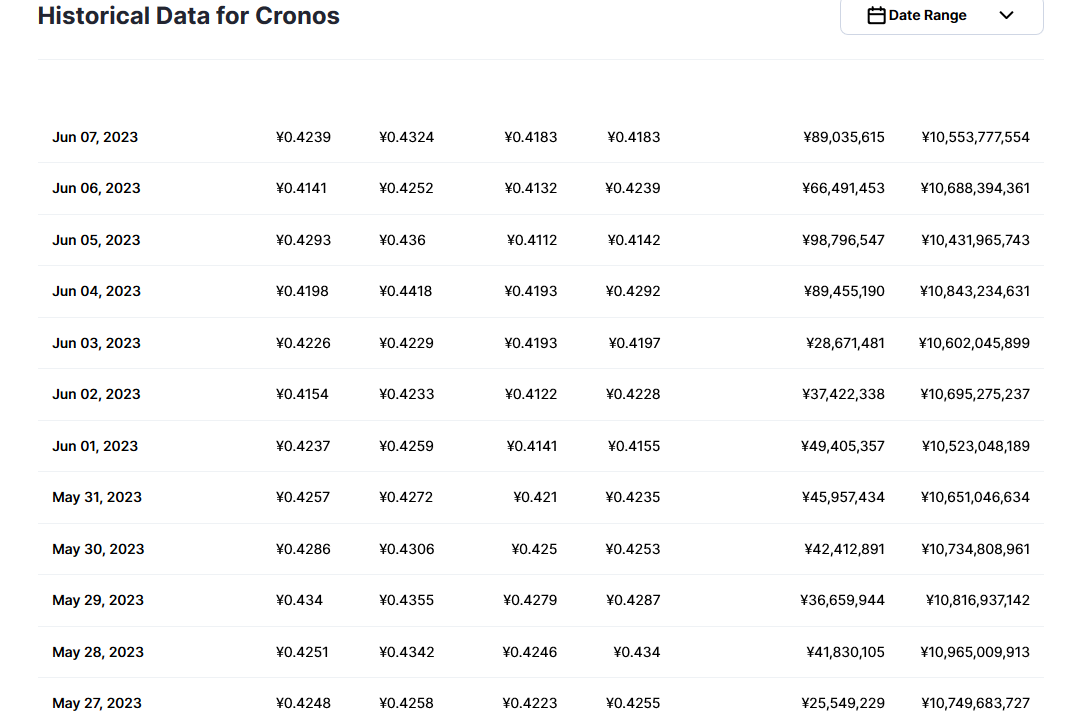Click the Jun 05, 2023 date entry
Viewport: 1070px width, 720px height.
(x=96, y=240)
